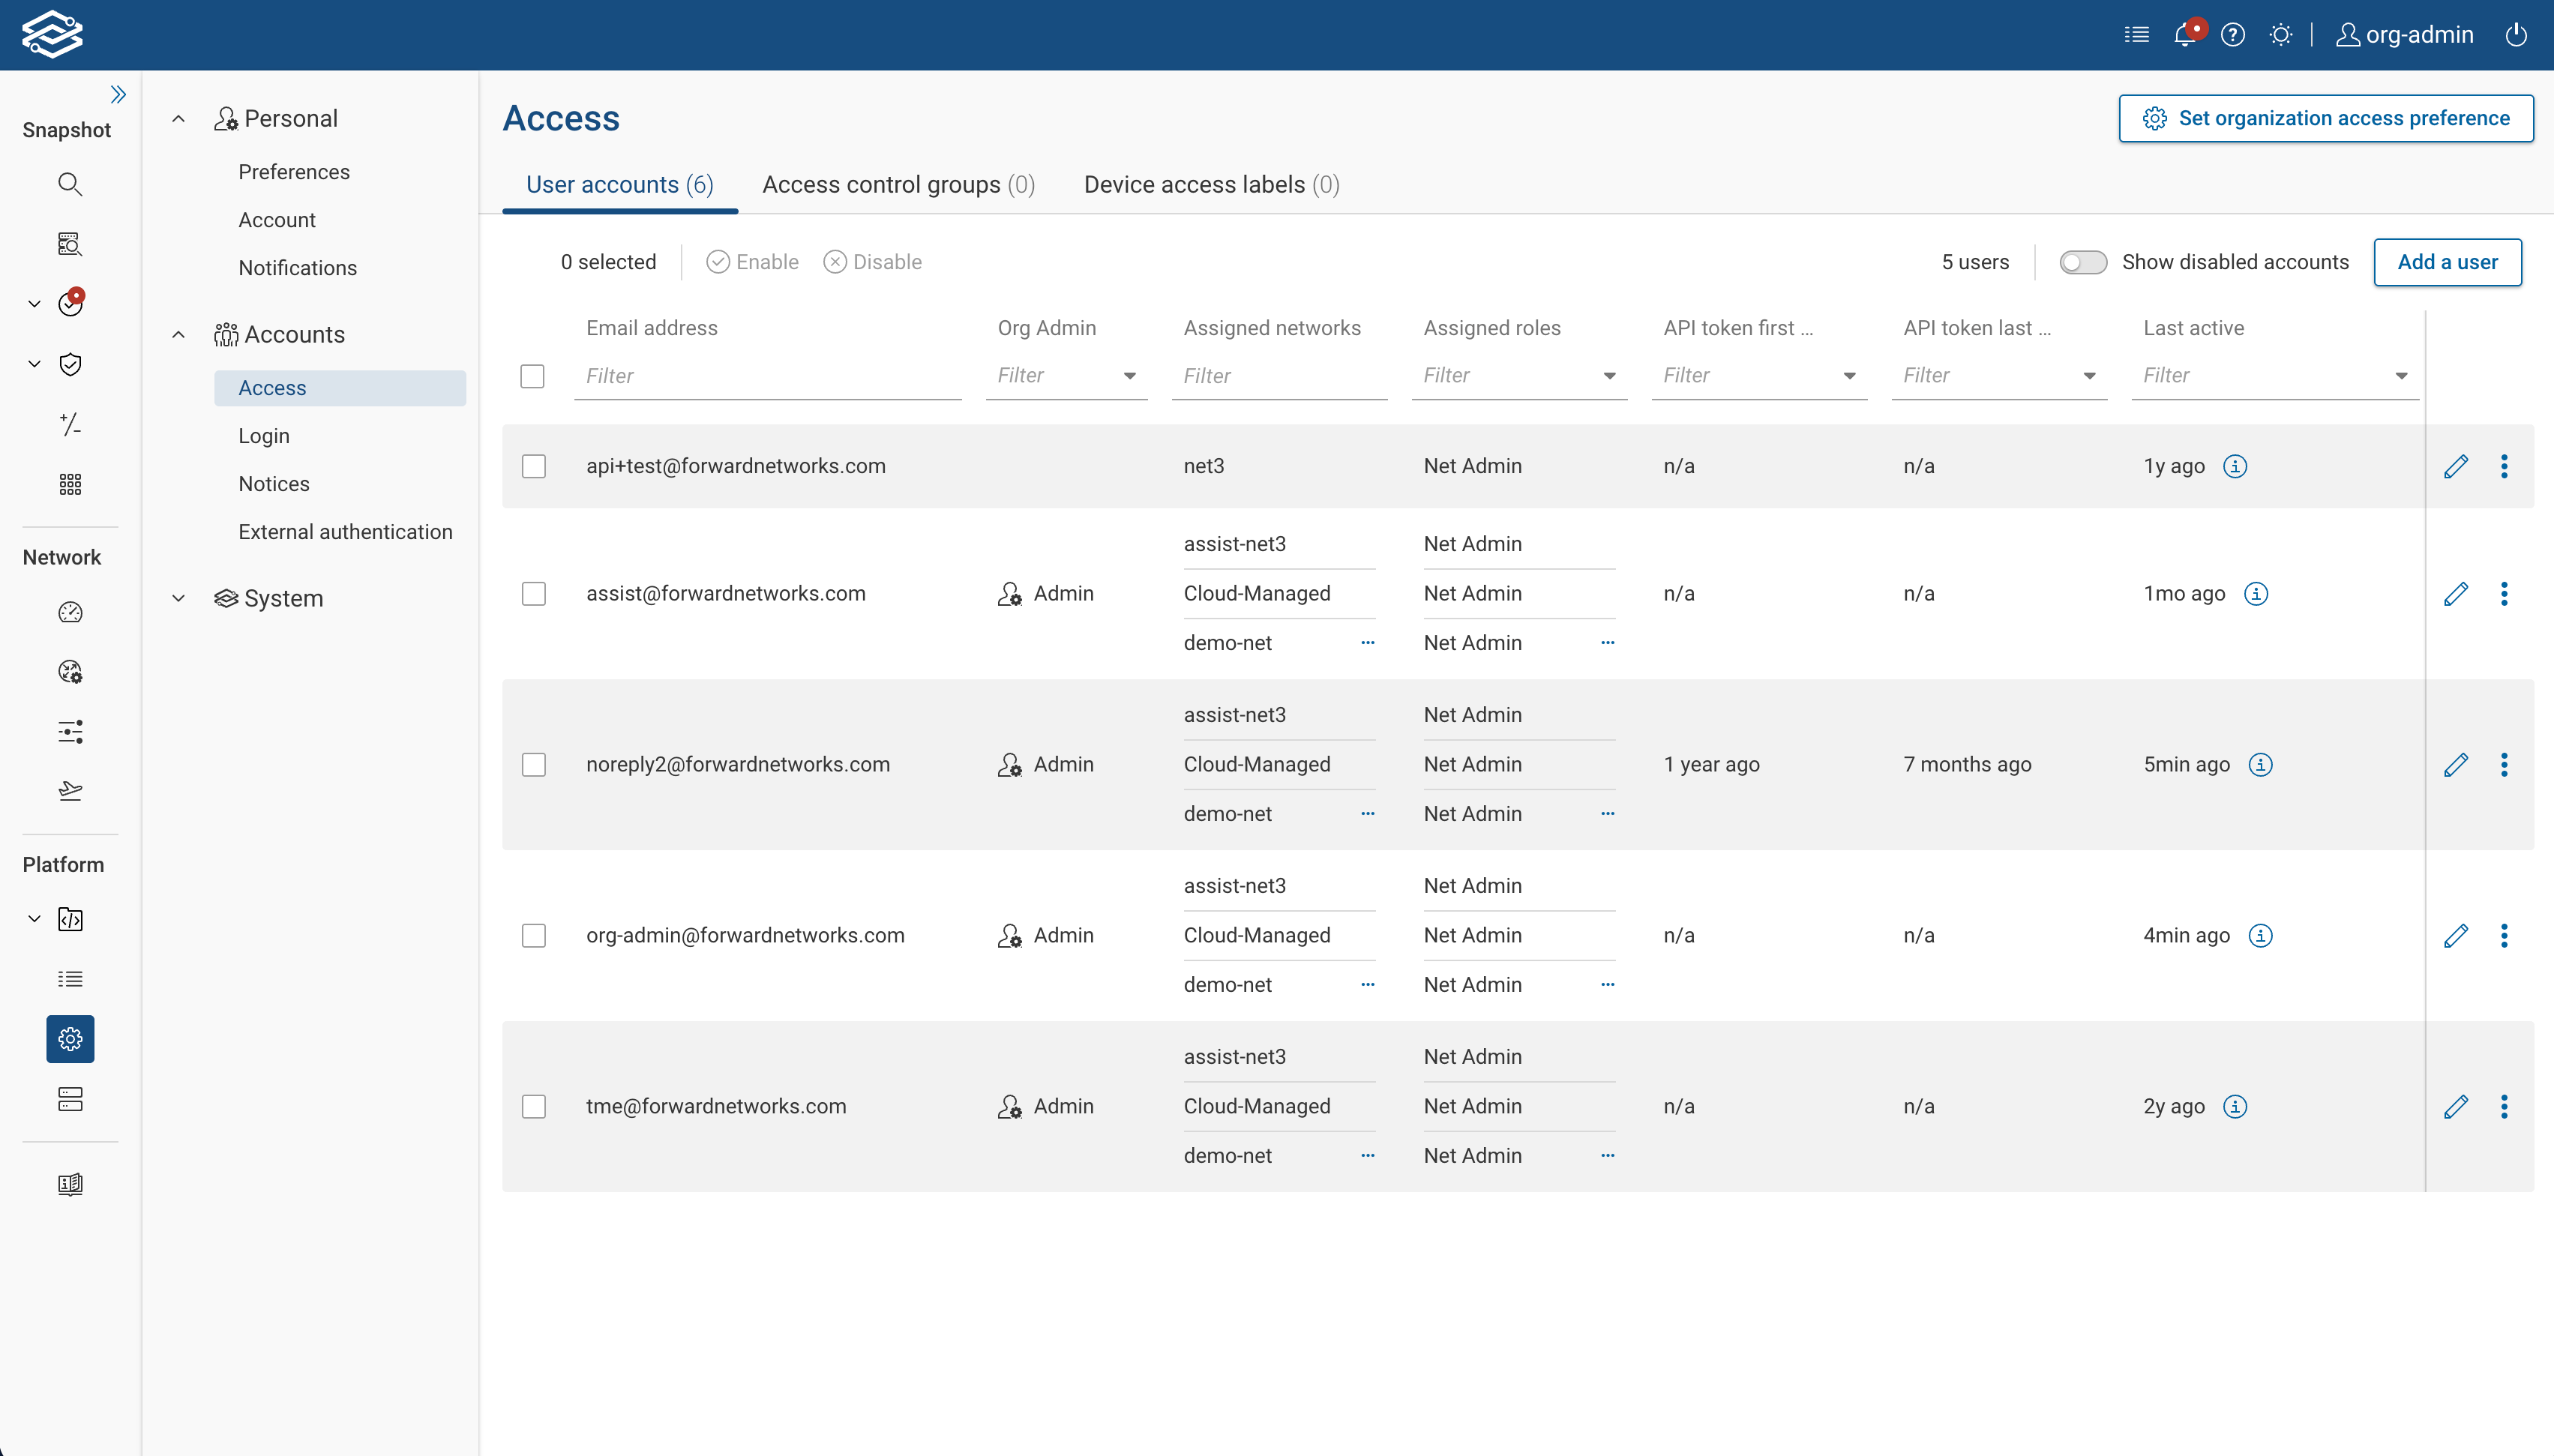This screenshot has height=1456, width=2554.
Task: Edit api+test@forwardnetworks.com with pencil icon
Action: pyautogui.click(x=2456, y=466)
